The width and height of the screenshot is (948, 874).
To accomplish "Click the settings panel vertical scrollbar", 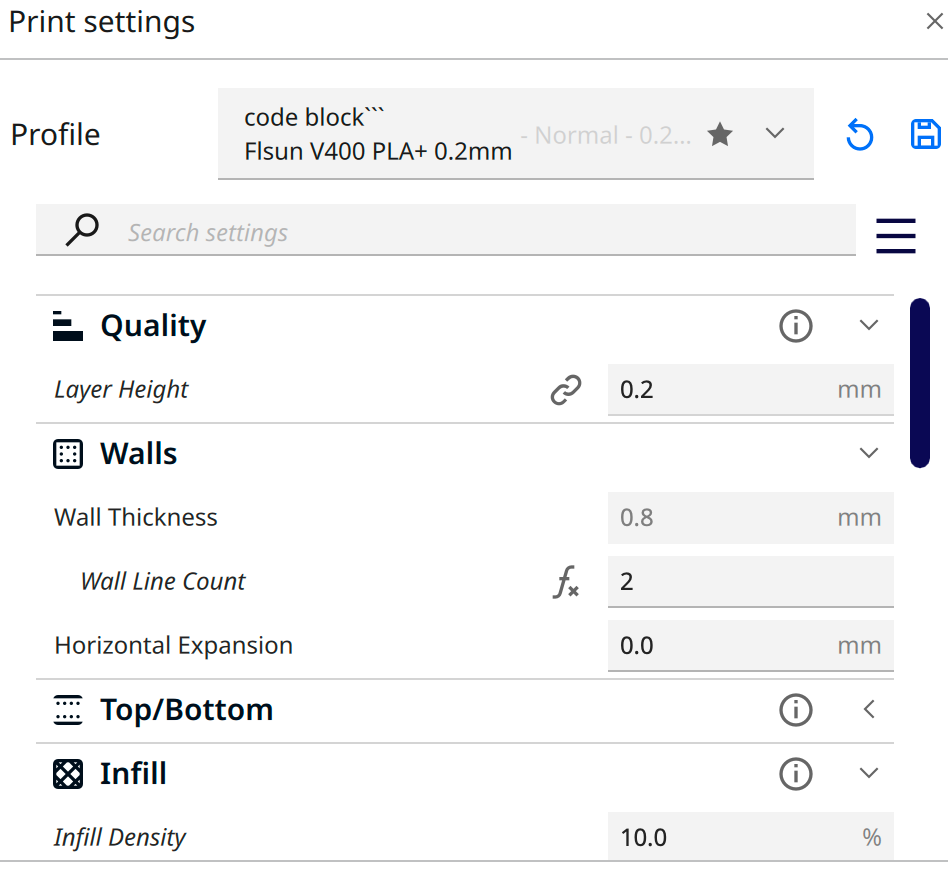I will (920, 383).
